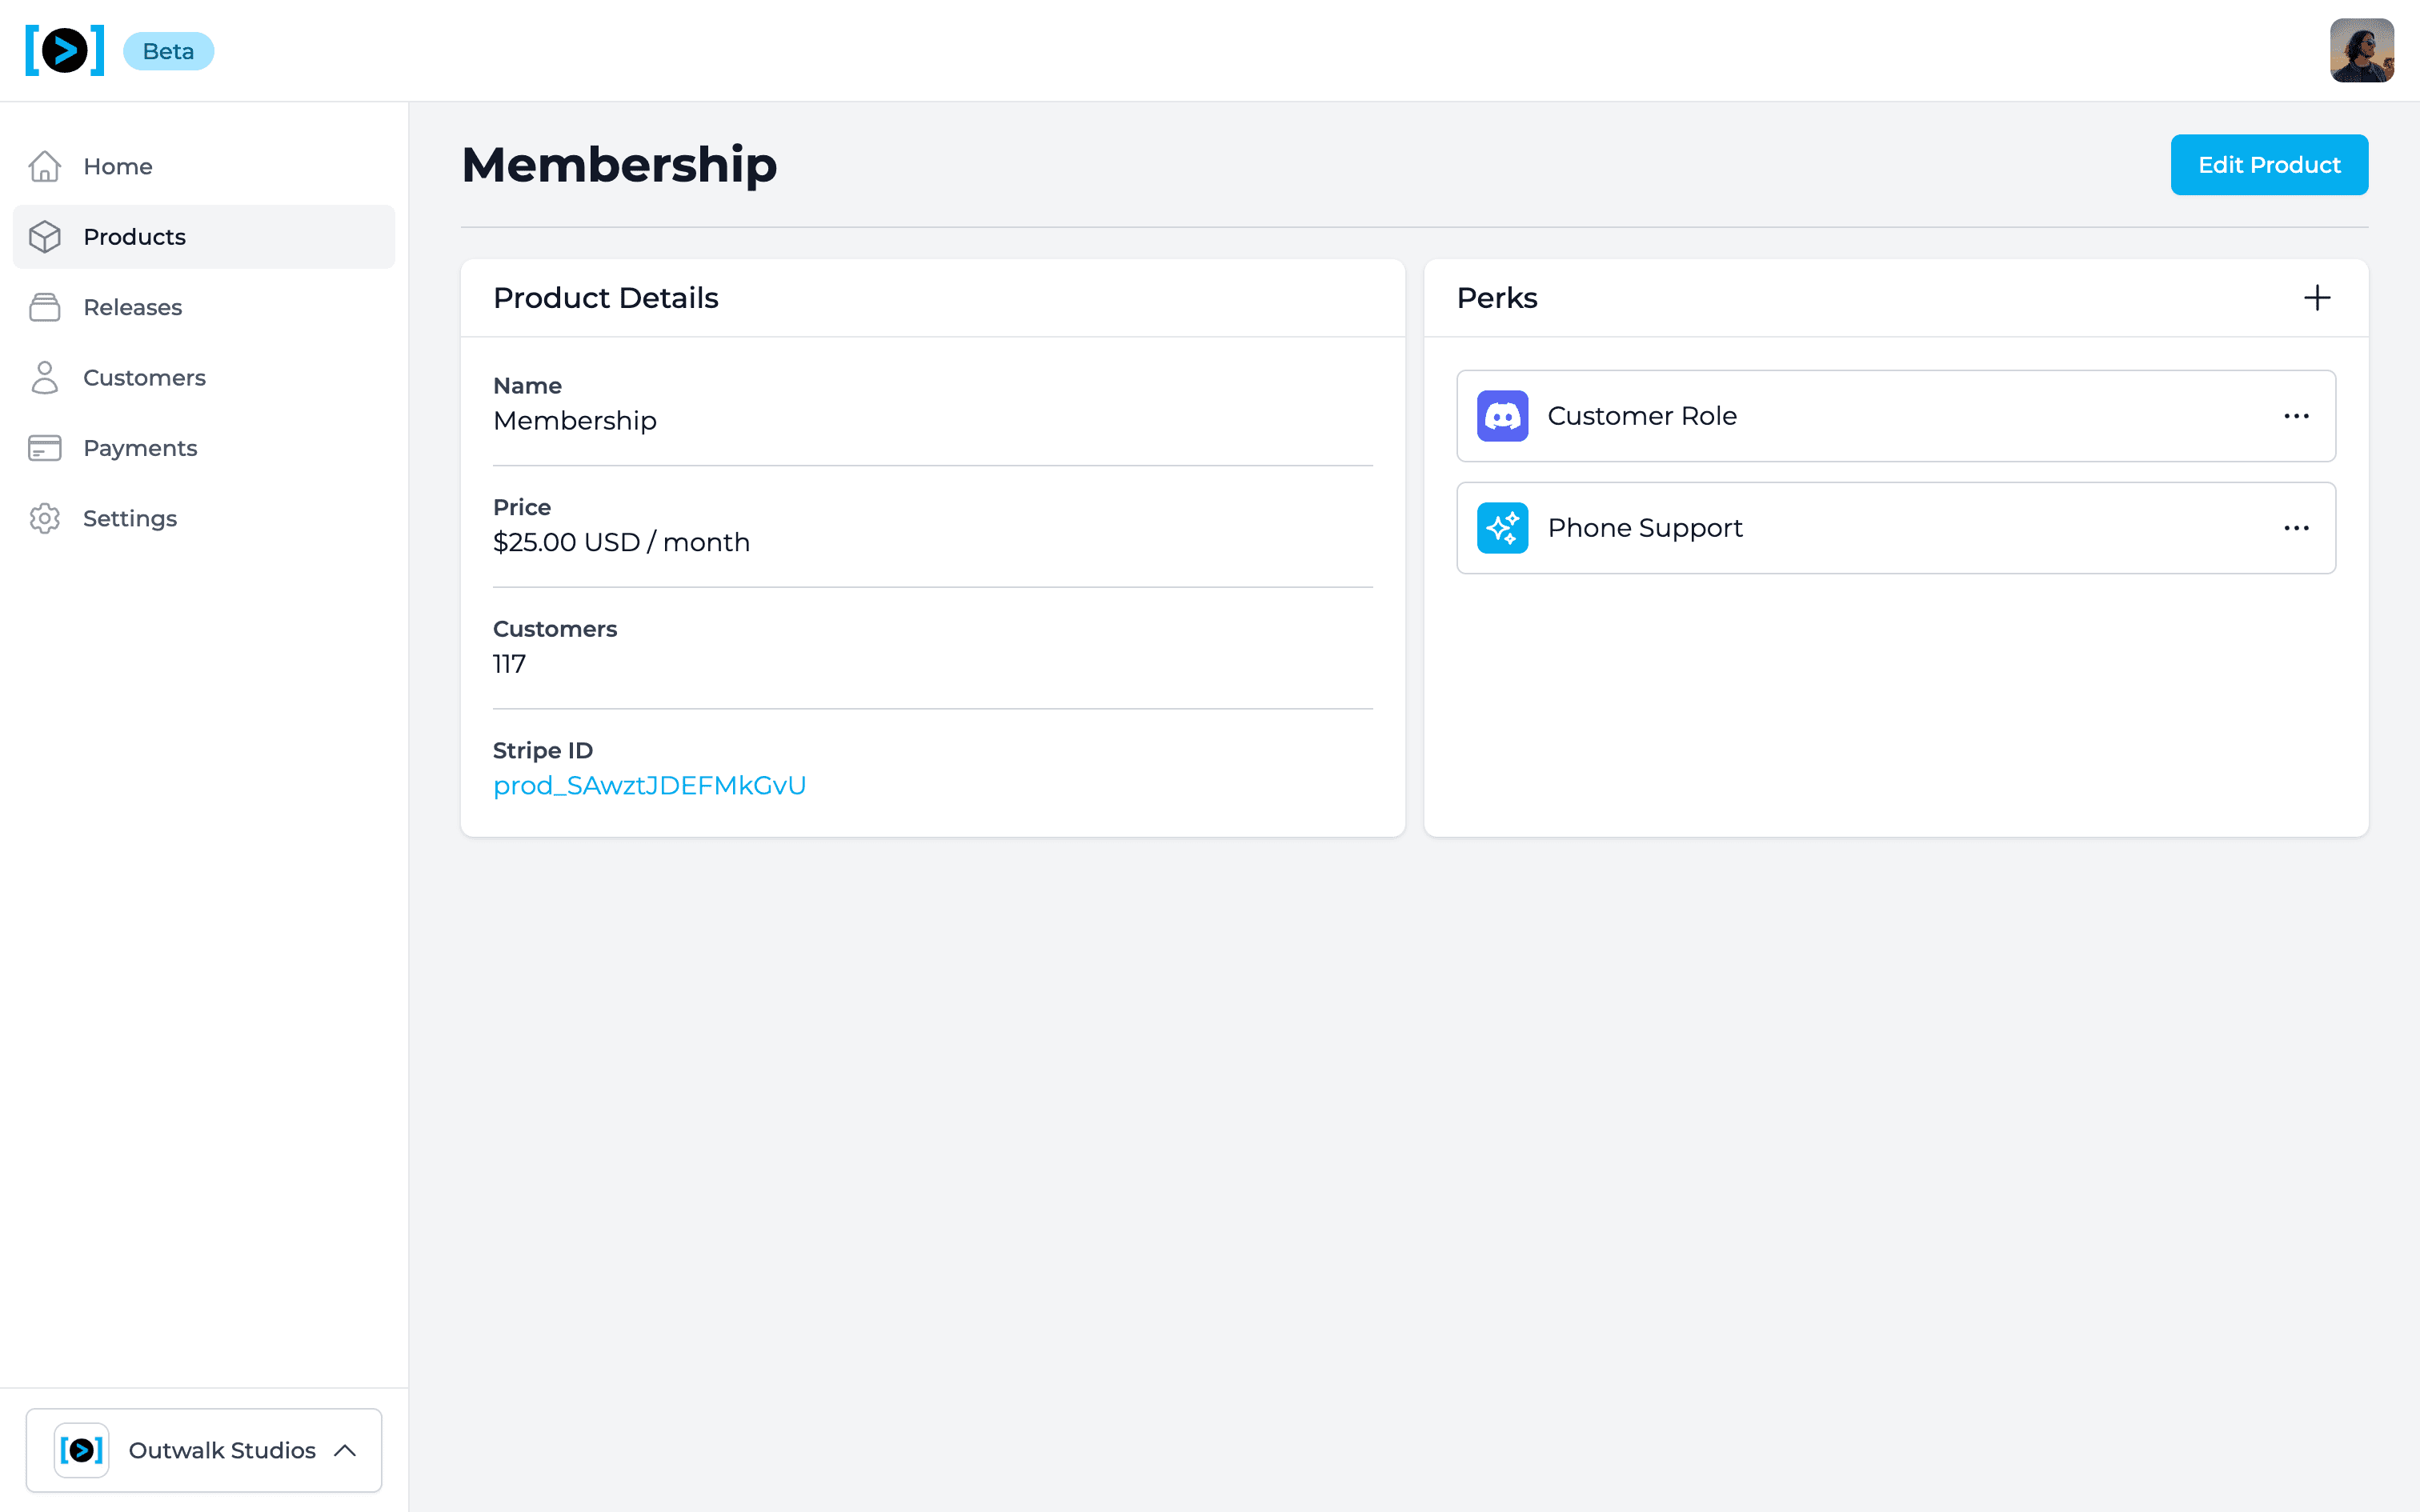This screenshot has height=1512, width=2420.
Task: Click the Outwalk logo in header
Action: (64, 51)
